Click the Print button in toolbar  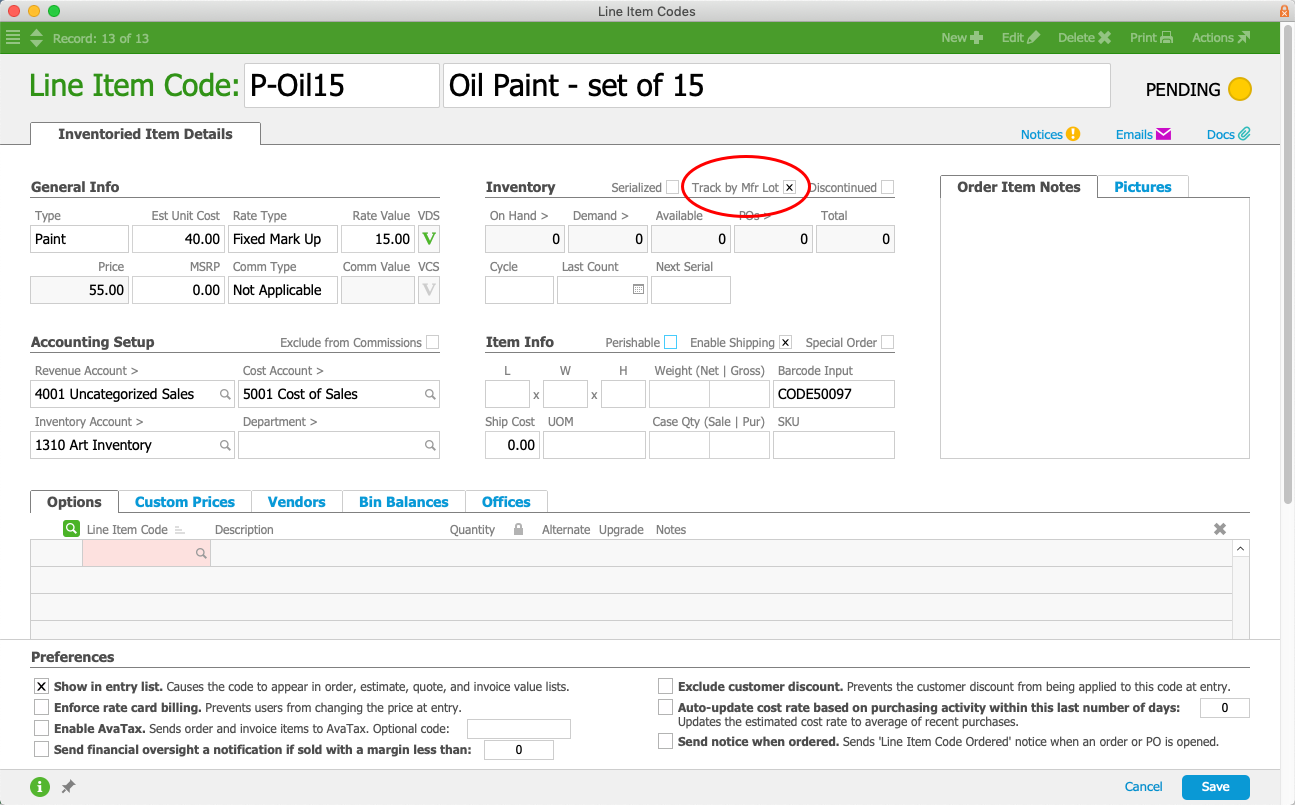(x=1151, y=38)
